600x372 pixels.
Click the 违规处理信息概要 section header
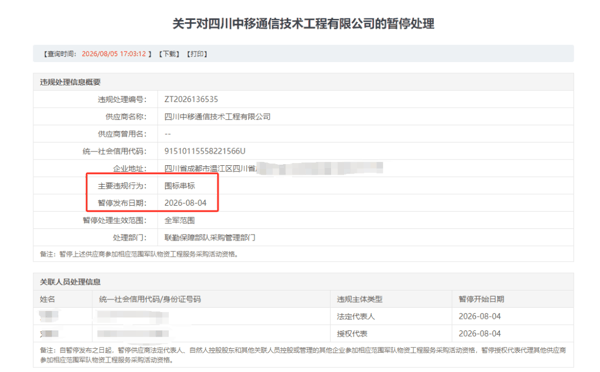pyautogui.click(x=70, y=82)
